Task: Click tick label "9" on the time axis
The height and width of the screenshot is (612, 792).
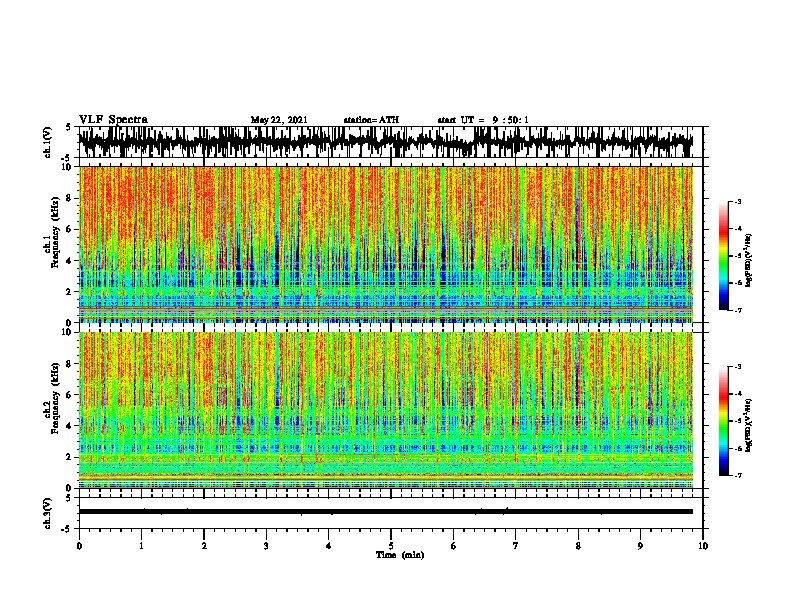Action: [640, 546]
